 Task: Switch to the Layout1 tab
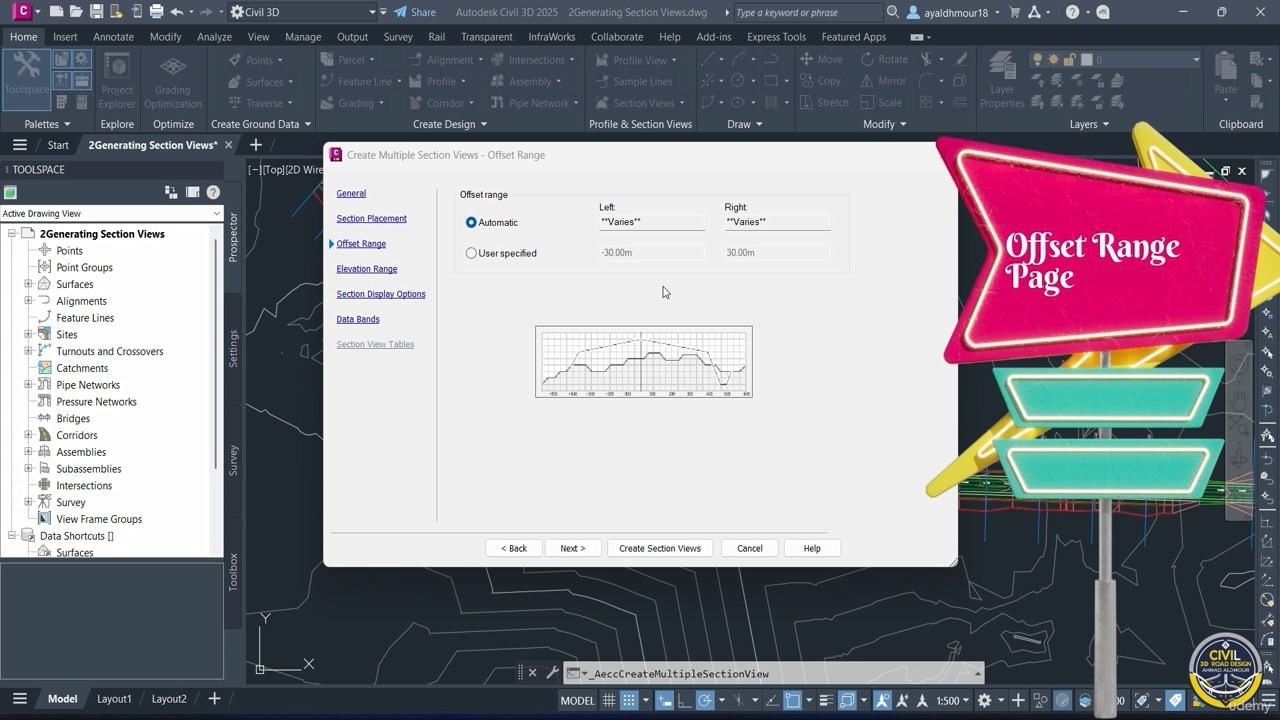click(114, 699)
